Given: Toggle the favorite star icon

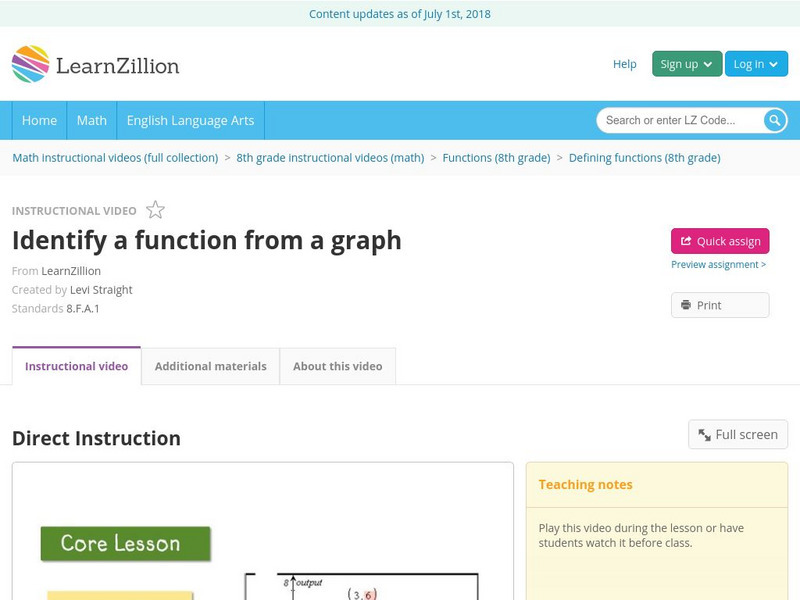Looking at the screenshot, I should [x=155, y=210].
